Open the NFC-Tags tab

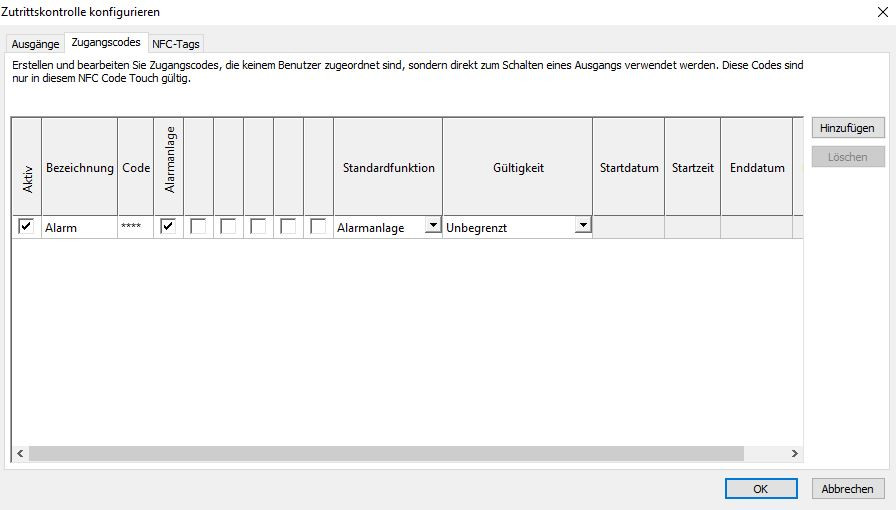(x=175, y=44)
